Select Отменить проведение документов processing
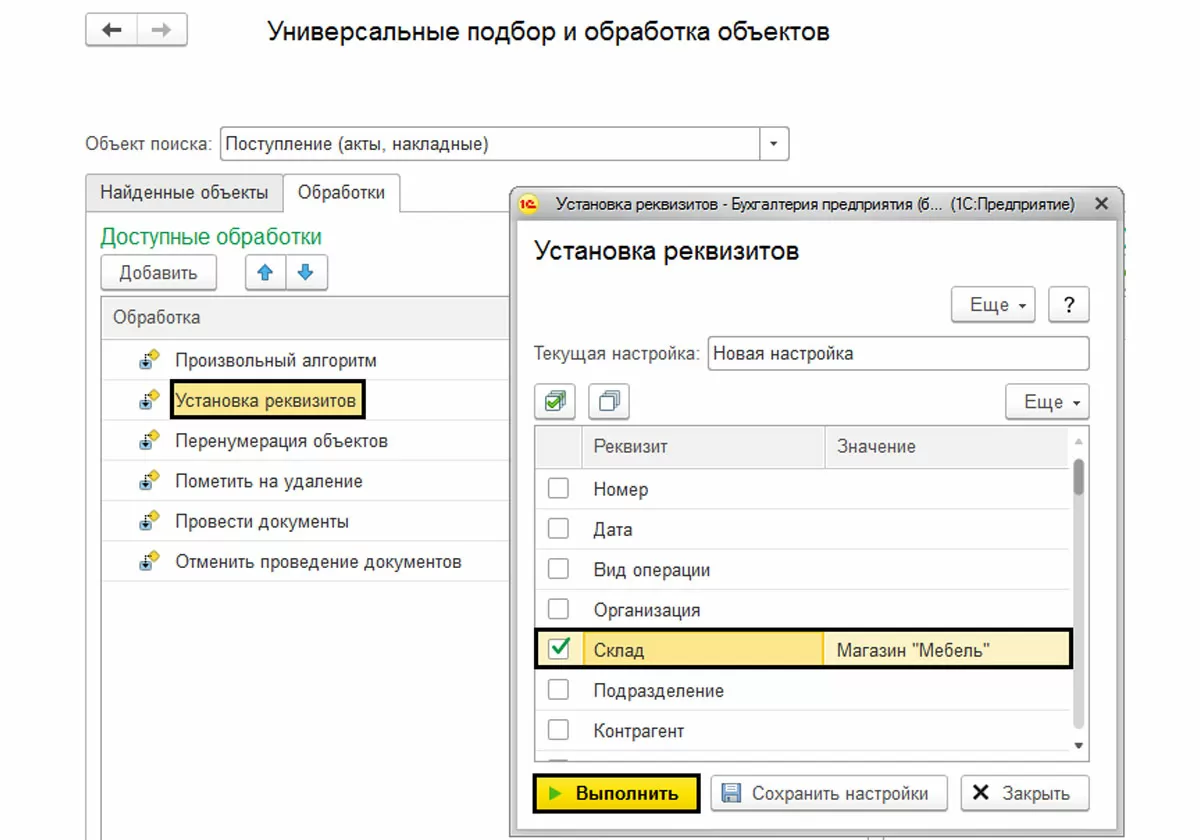Viewport: 1200px width, 840px height. [x=318, y=561]
